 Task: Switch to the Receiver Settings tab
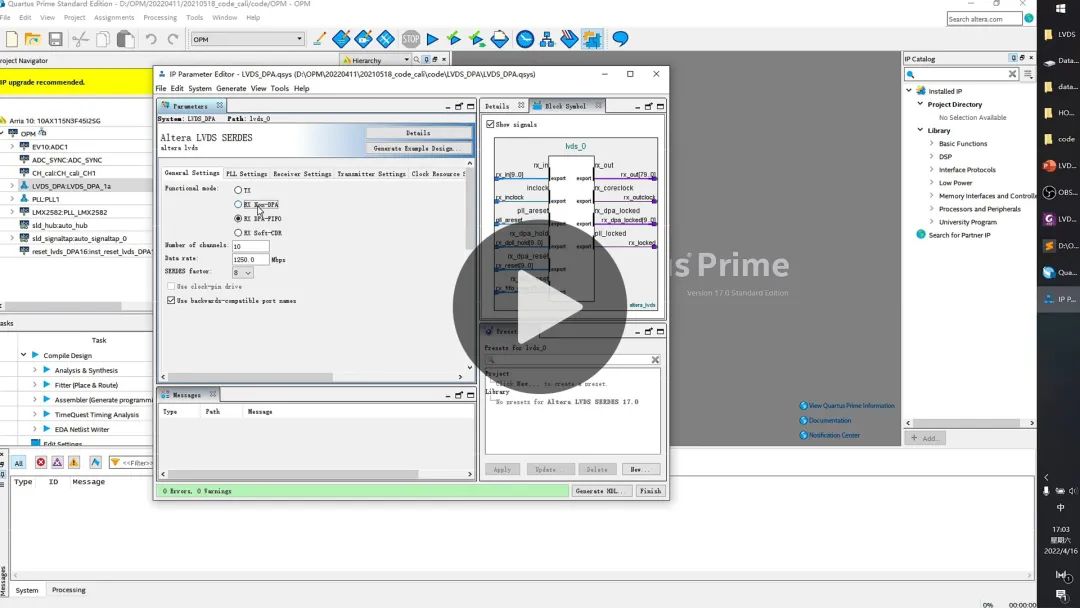(302, 174)
